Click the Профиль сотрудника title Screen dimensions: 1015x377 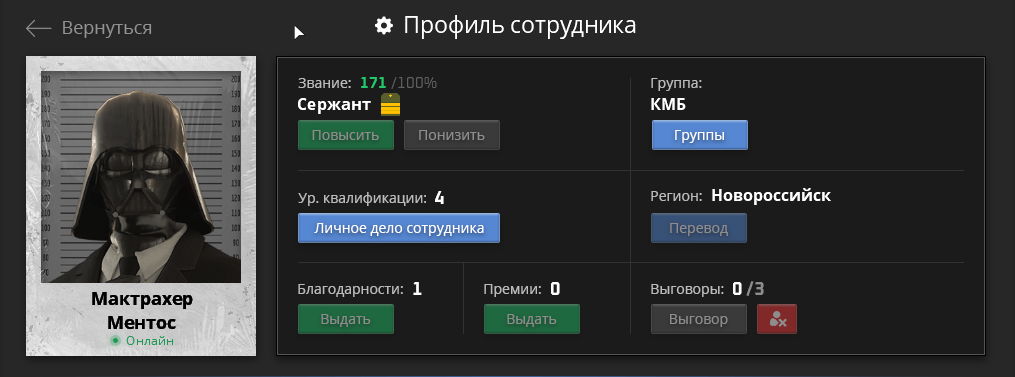coord(520,26)
